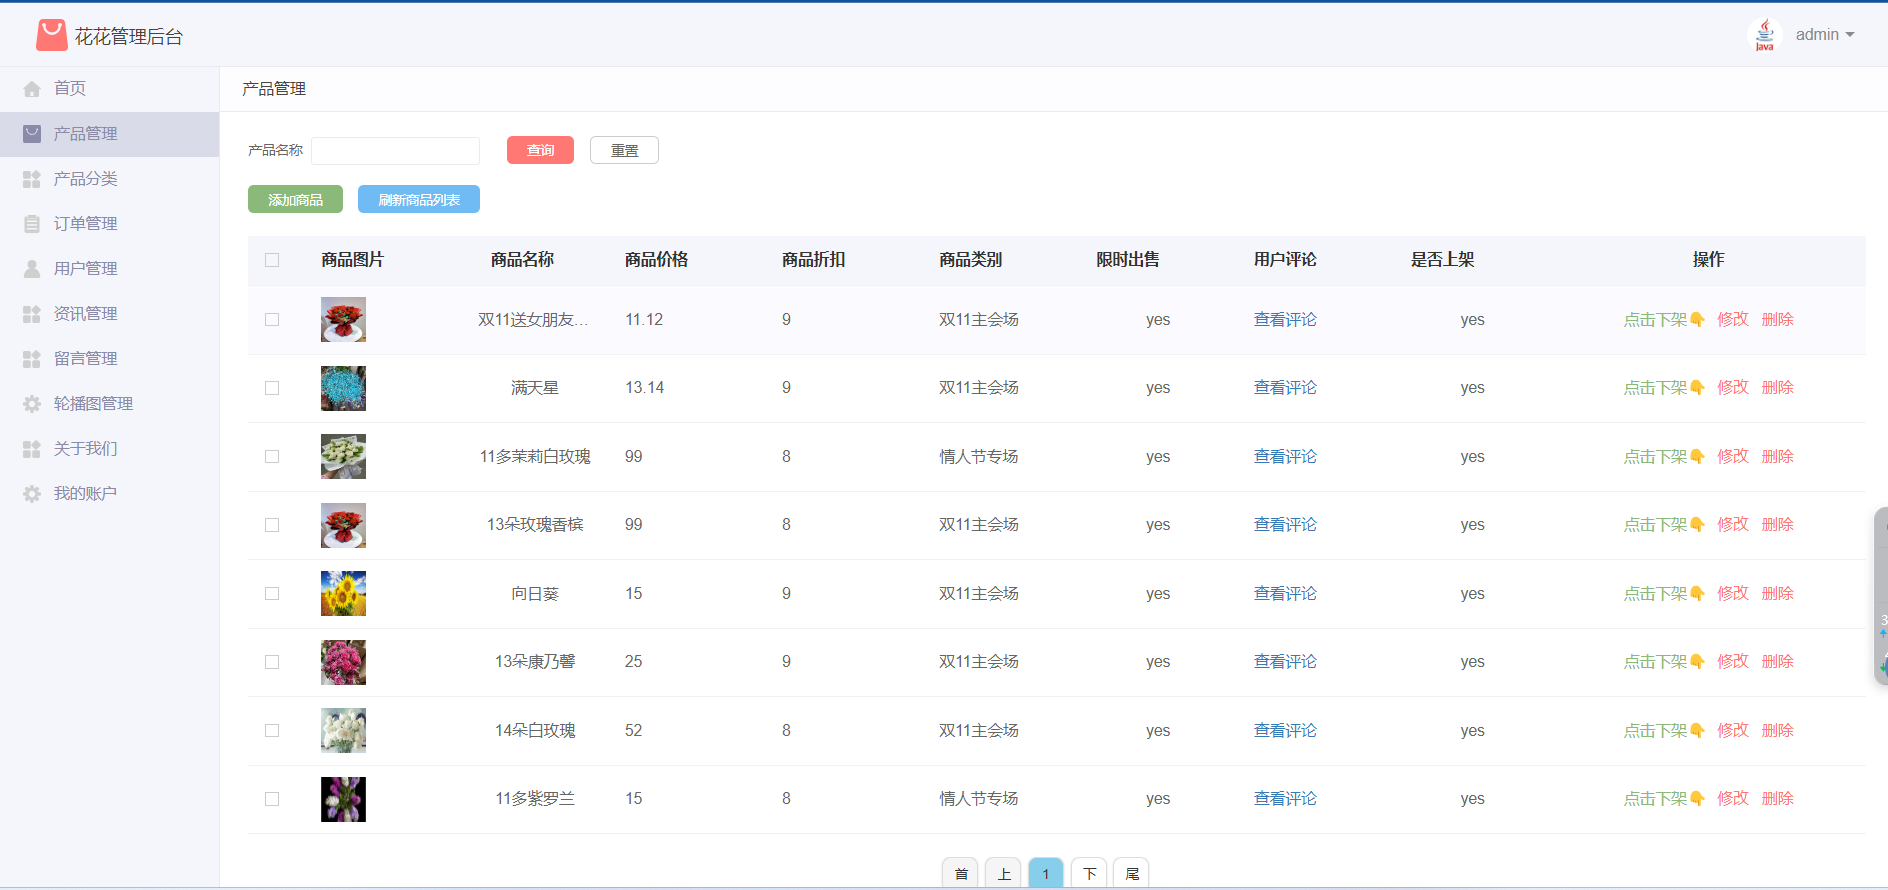Click the gear icon beside 轮播图管理
This screenshot has width=1888, height=890.
(32, 404)
